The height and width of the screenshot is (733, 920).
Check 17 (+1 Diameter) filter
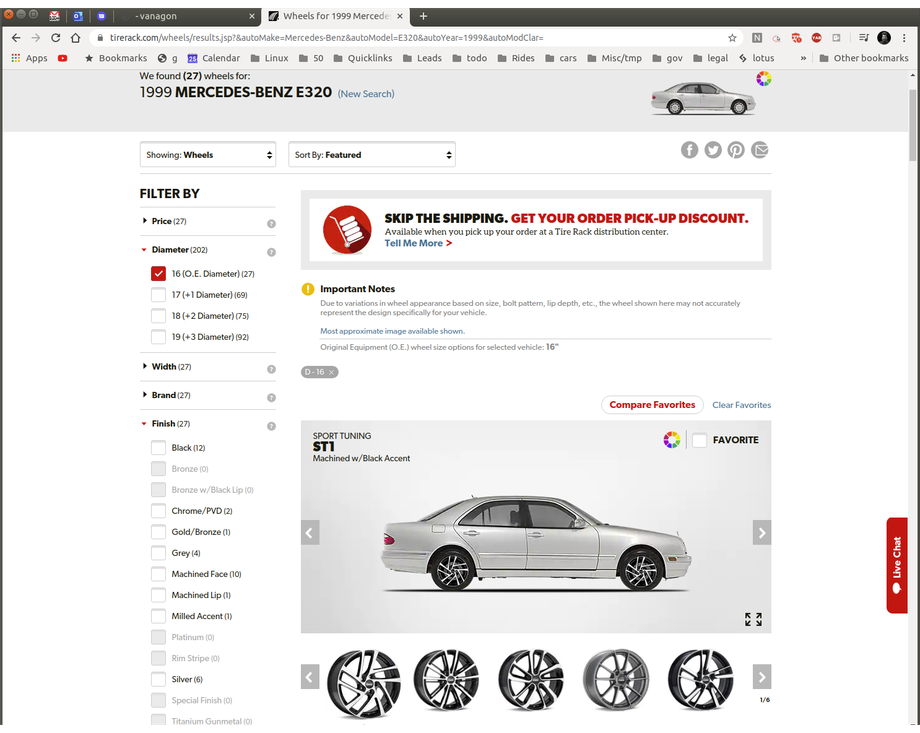pos(158,295)
